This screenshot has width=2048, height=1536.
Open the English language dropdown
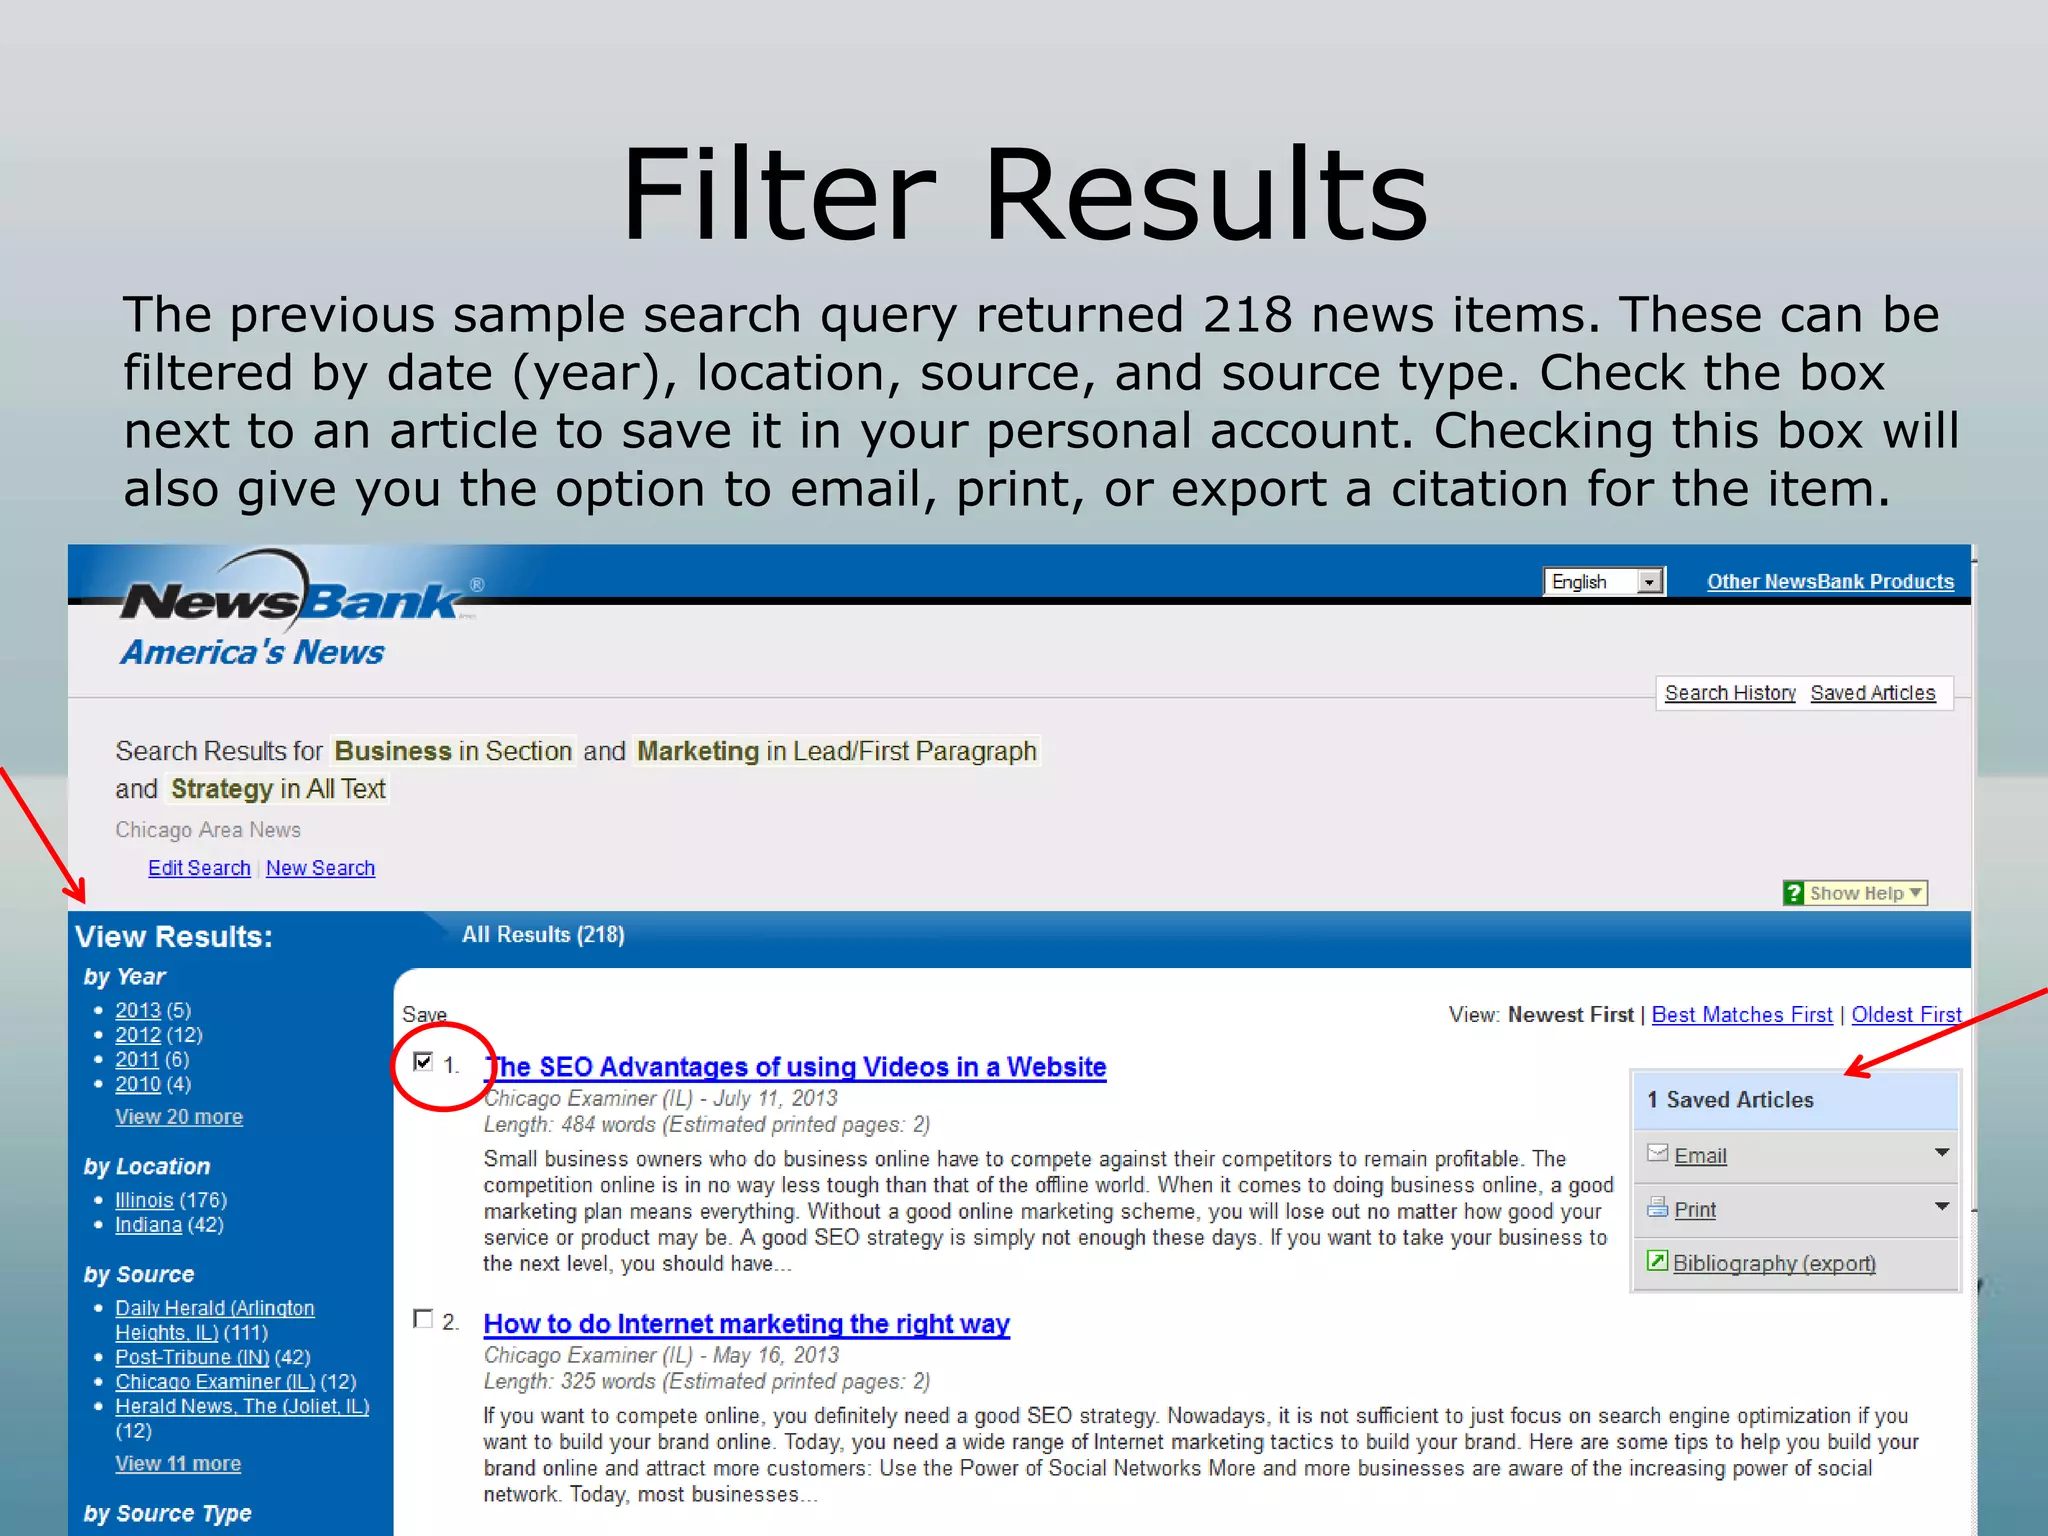point(1604,581)
